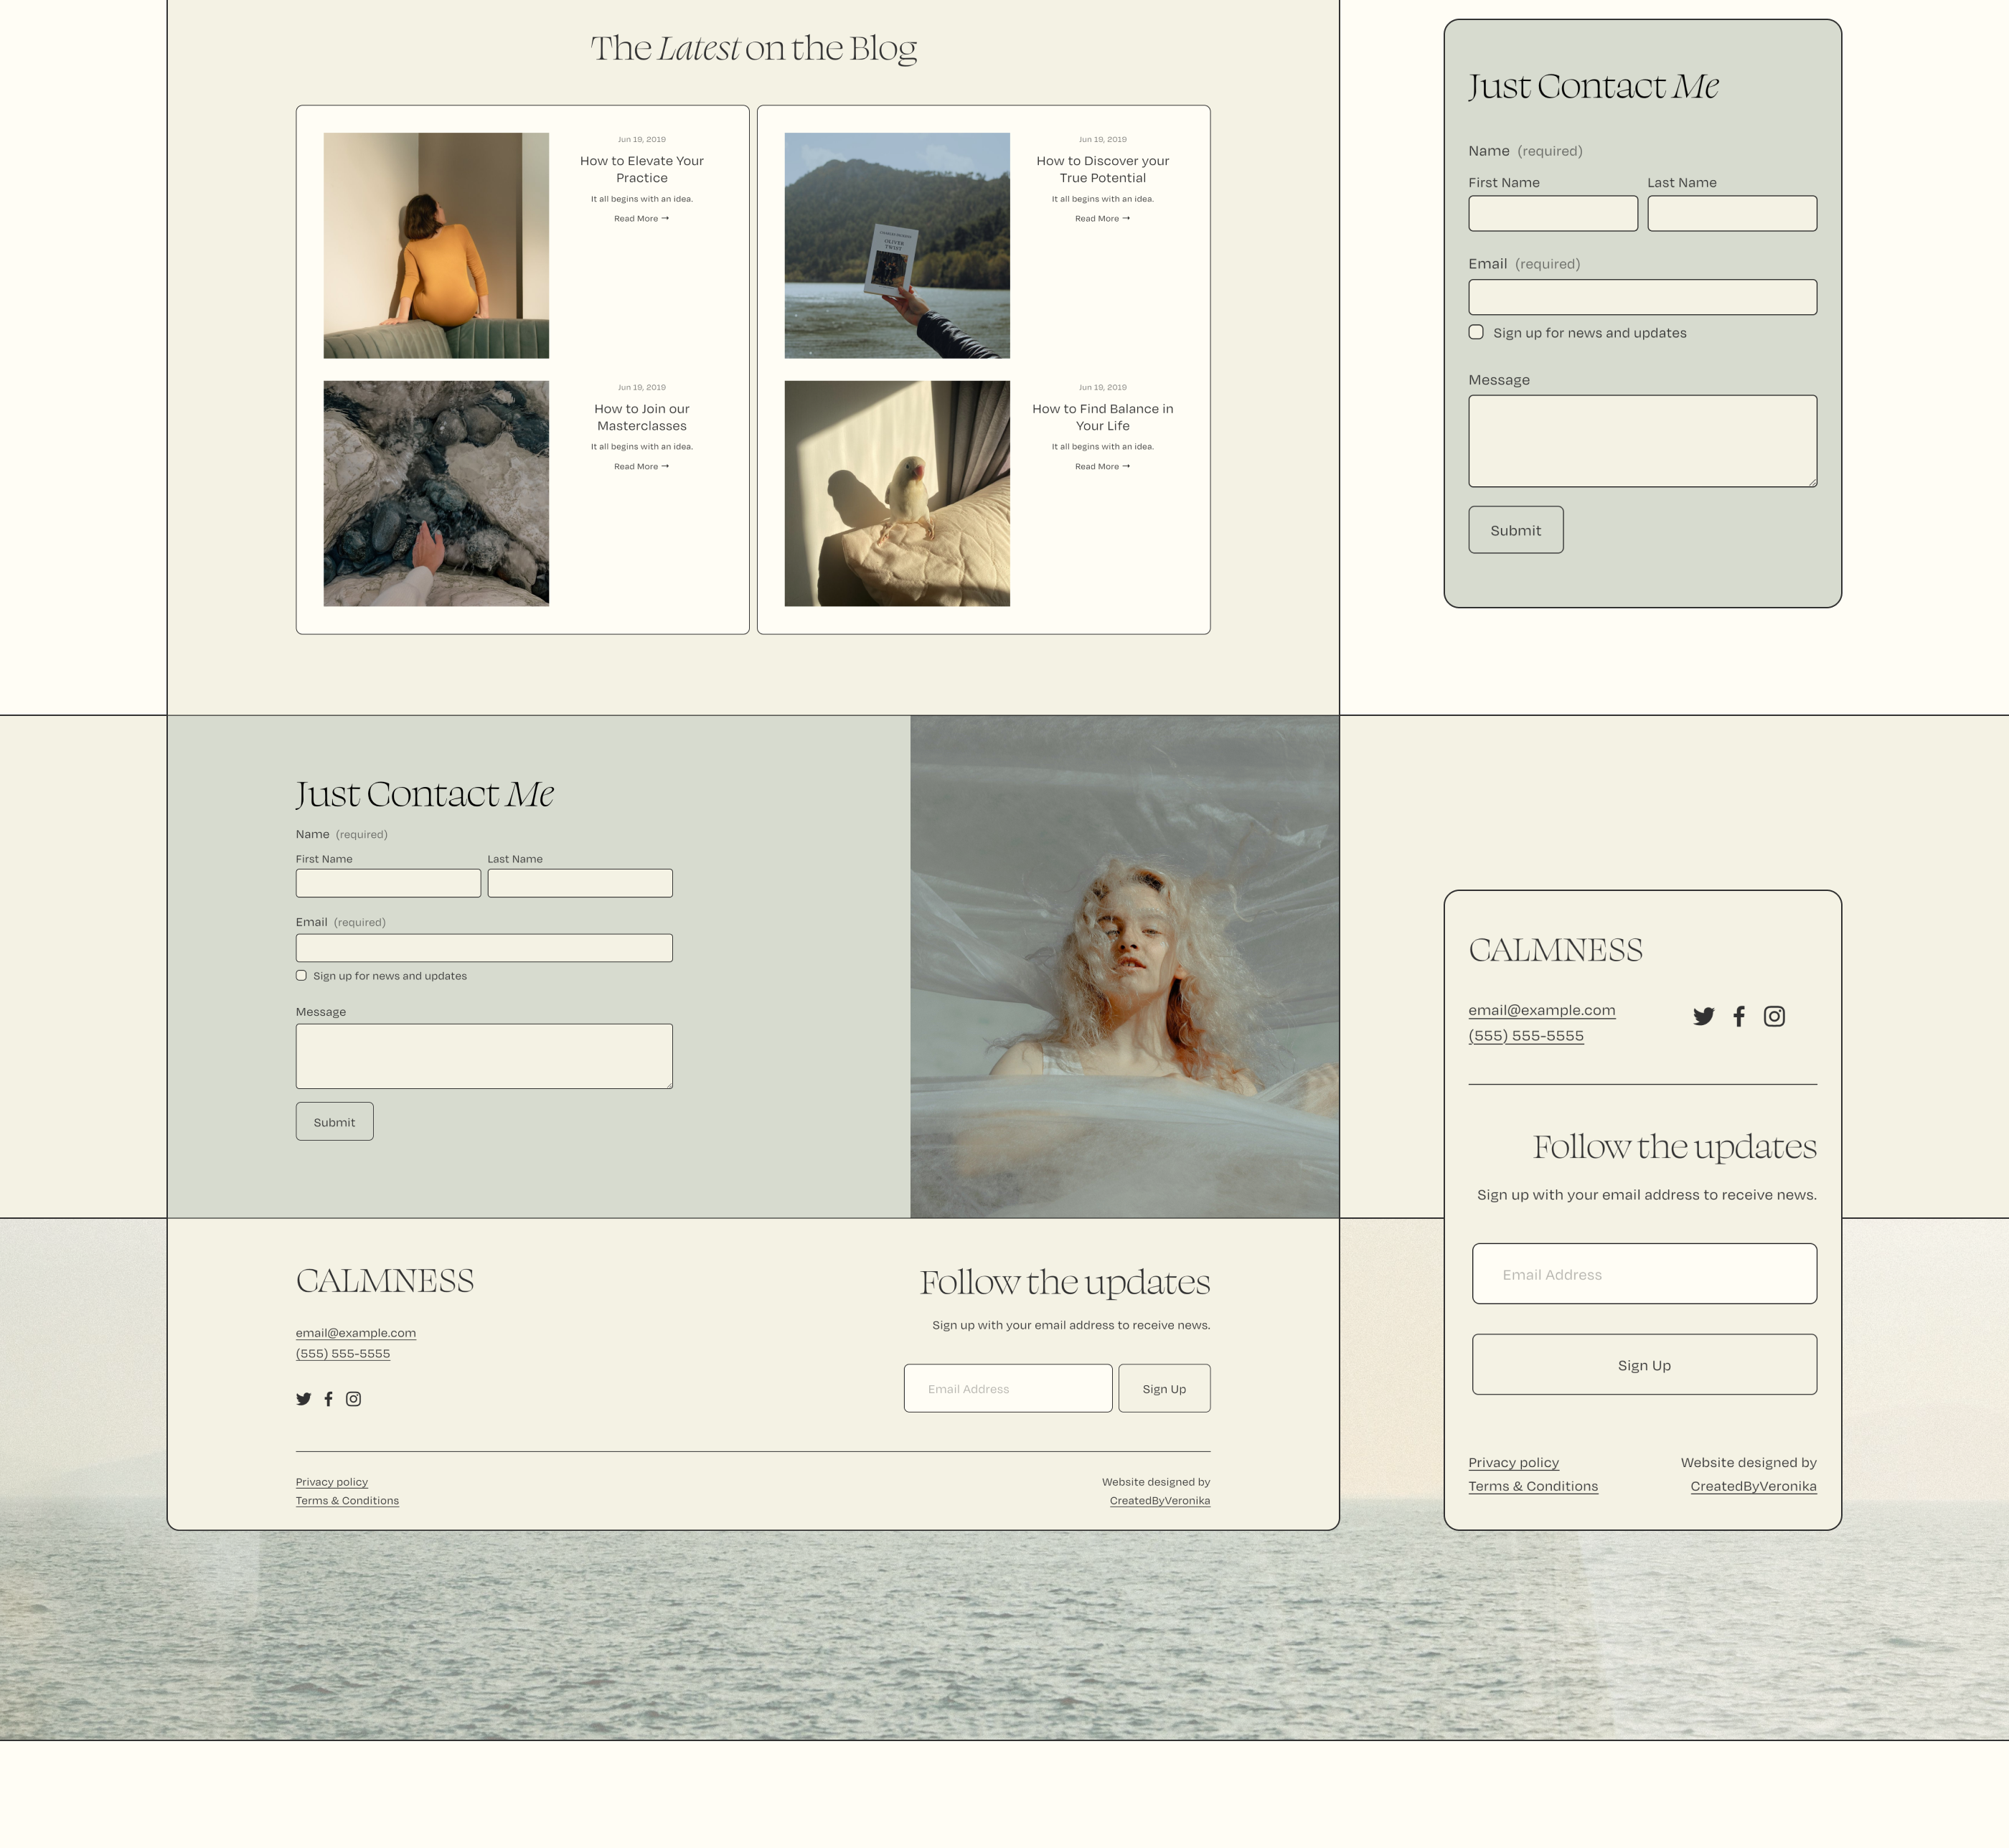Screen dimensions: 2009x1848
Task: Click Sign Up button in desktop footer
Action: (1164, 1388)
